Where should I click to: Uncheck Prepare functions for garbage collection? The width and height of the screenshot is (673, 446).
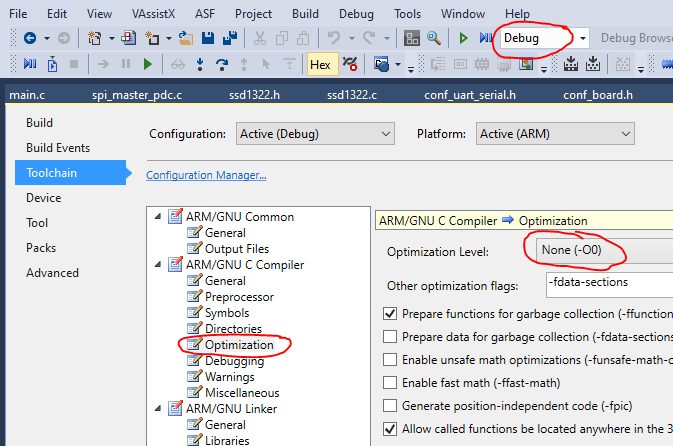click(x=390, y=312)
